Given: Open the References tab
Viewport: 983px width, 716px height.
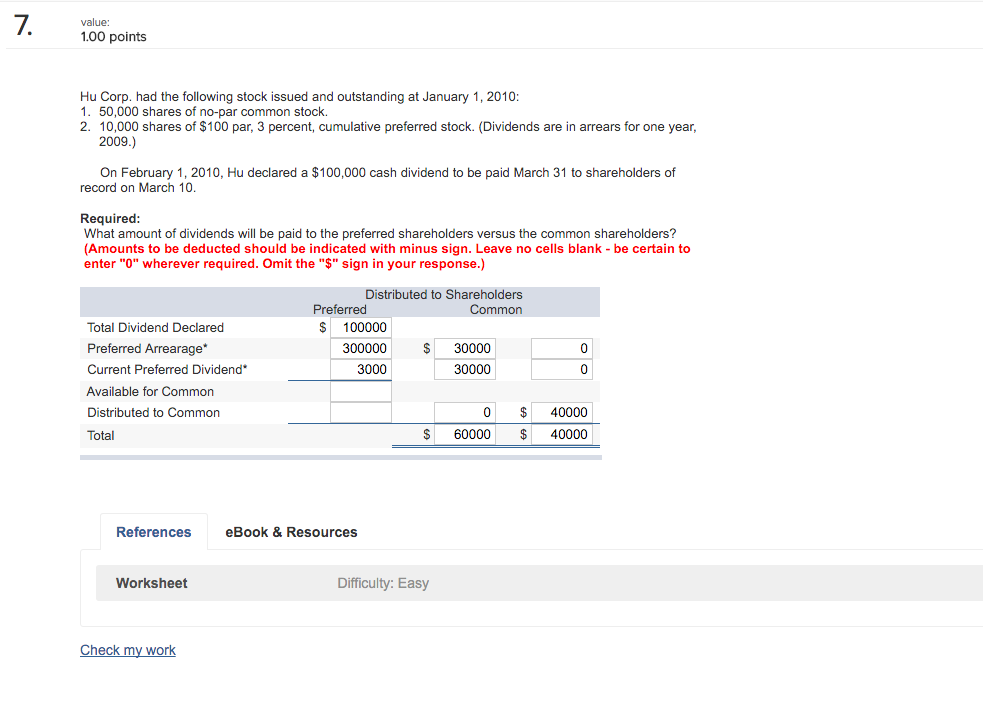Looking at the screenshot, I should pos(154,532).
